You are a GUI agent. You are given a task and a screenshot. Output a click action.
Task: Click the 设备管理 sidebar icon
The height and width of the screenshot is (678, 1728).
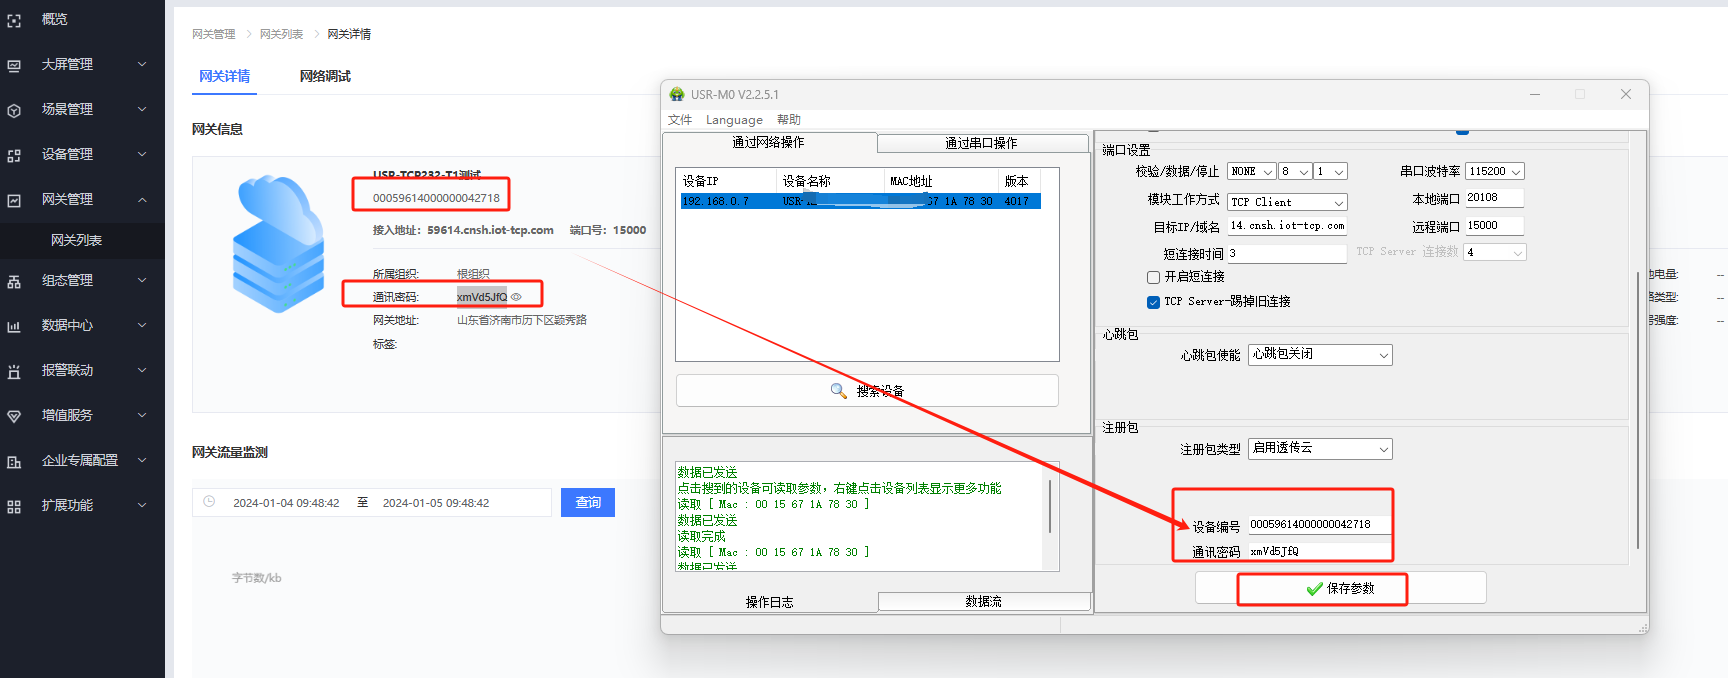(x=14, y=155)
